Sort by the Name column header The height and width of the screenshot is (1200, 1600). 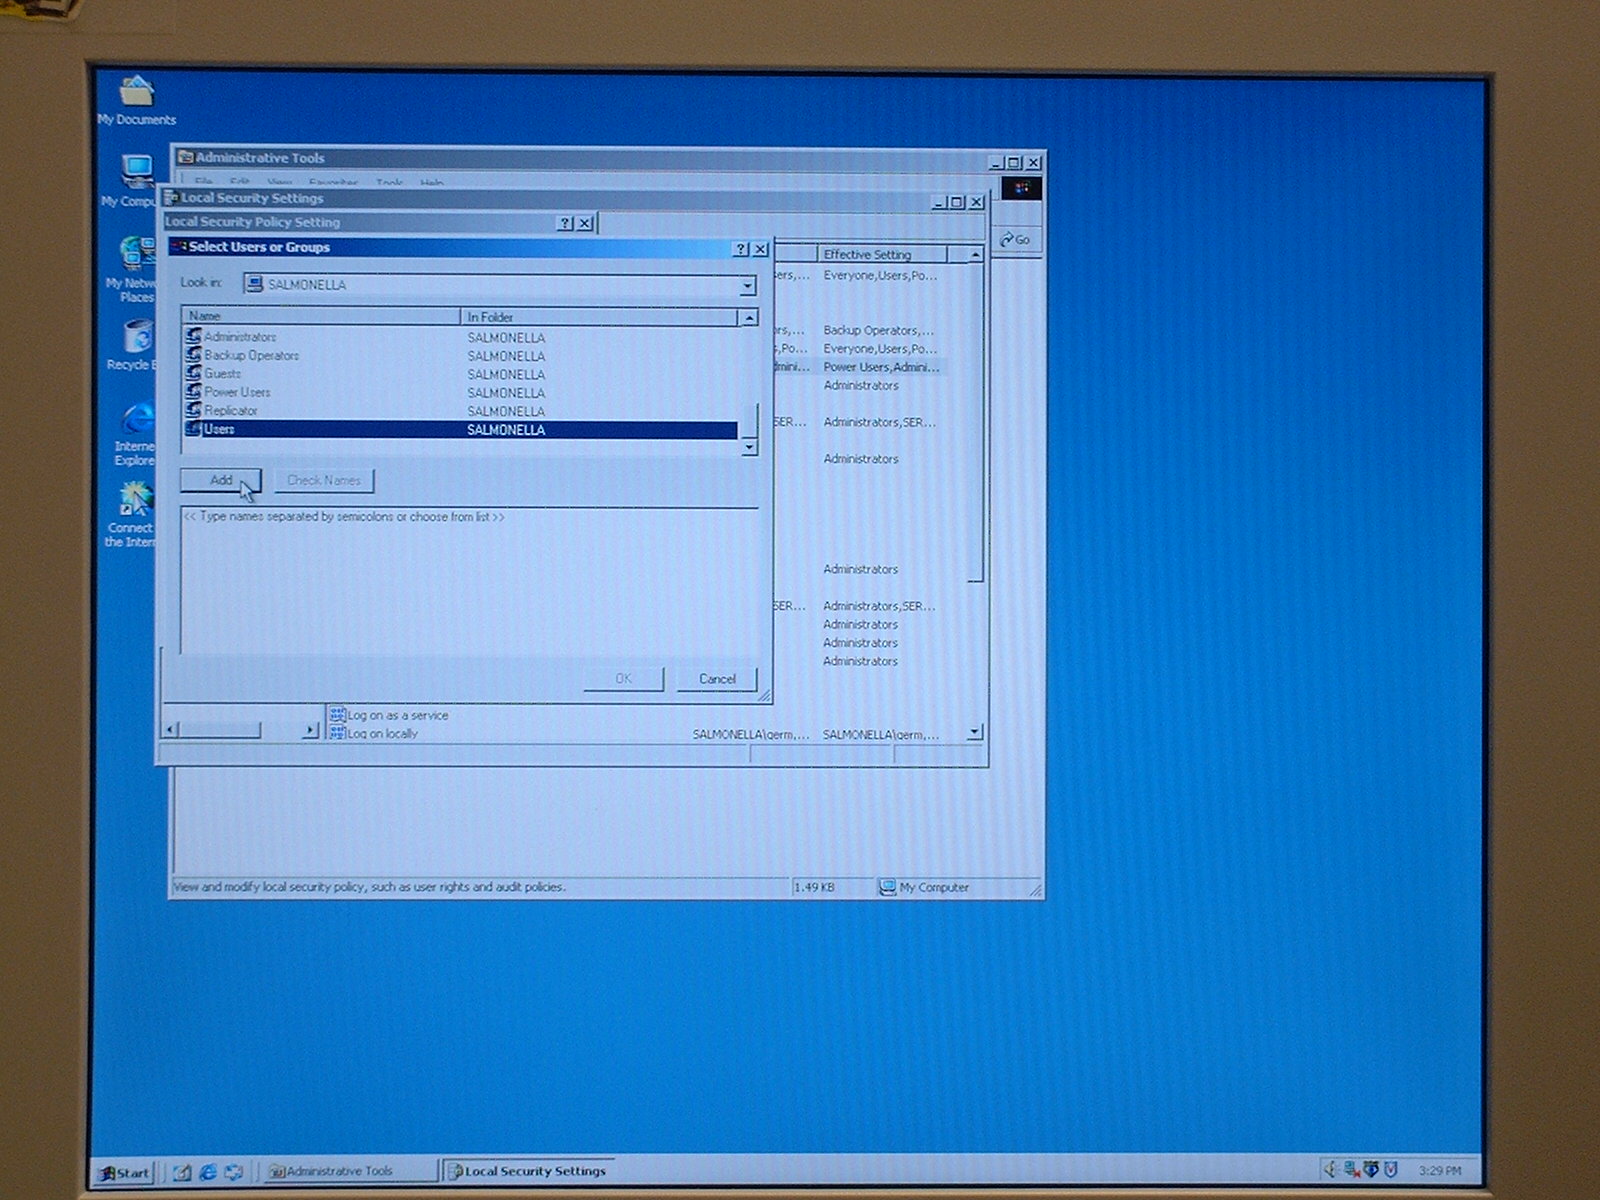(320, 317)
